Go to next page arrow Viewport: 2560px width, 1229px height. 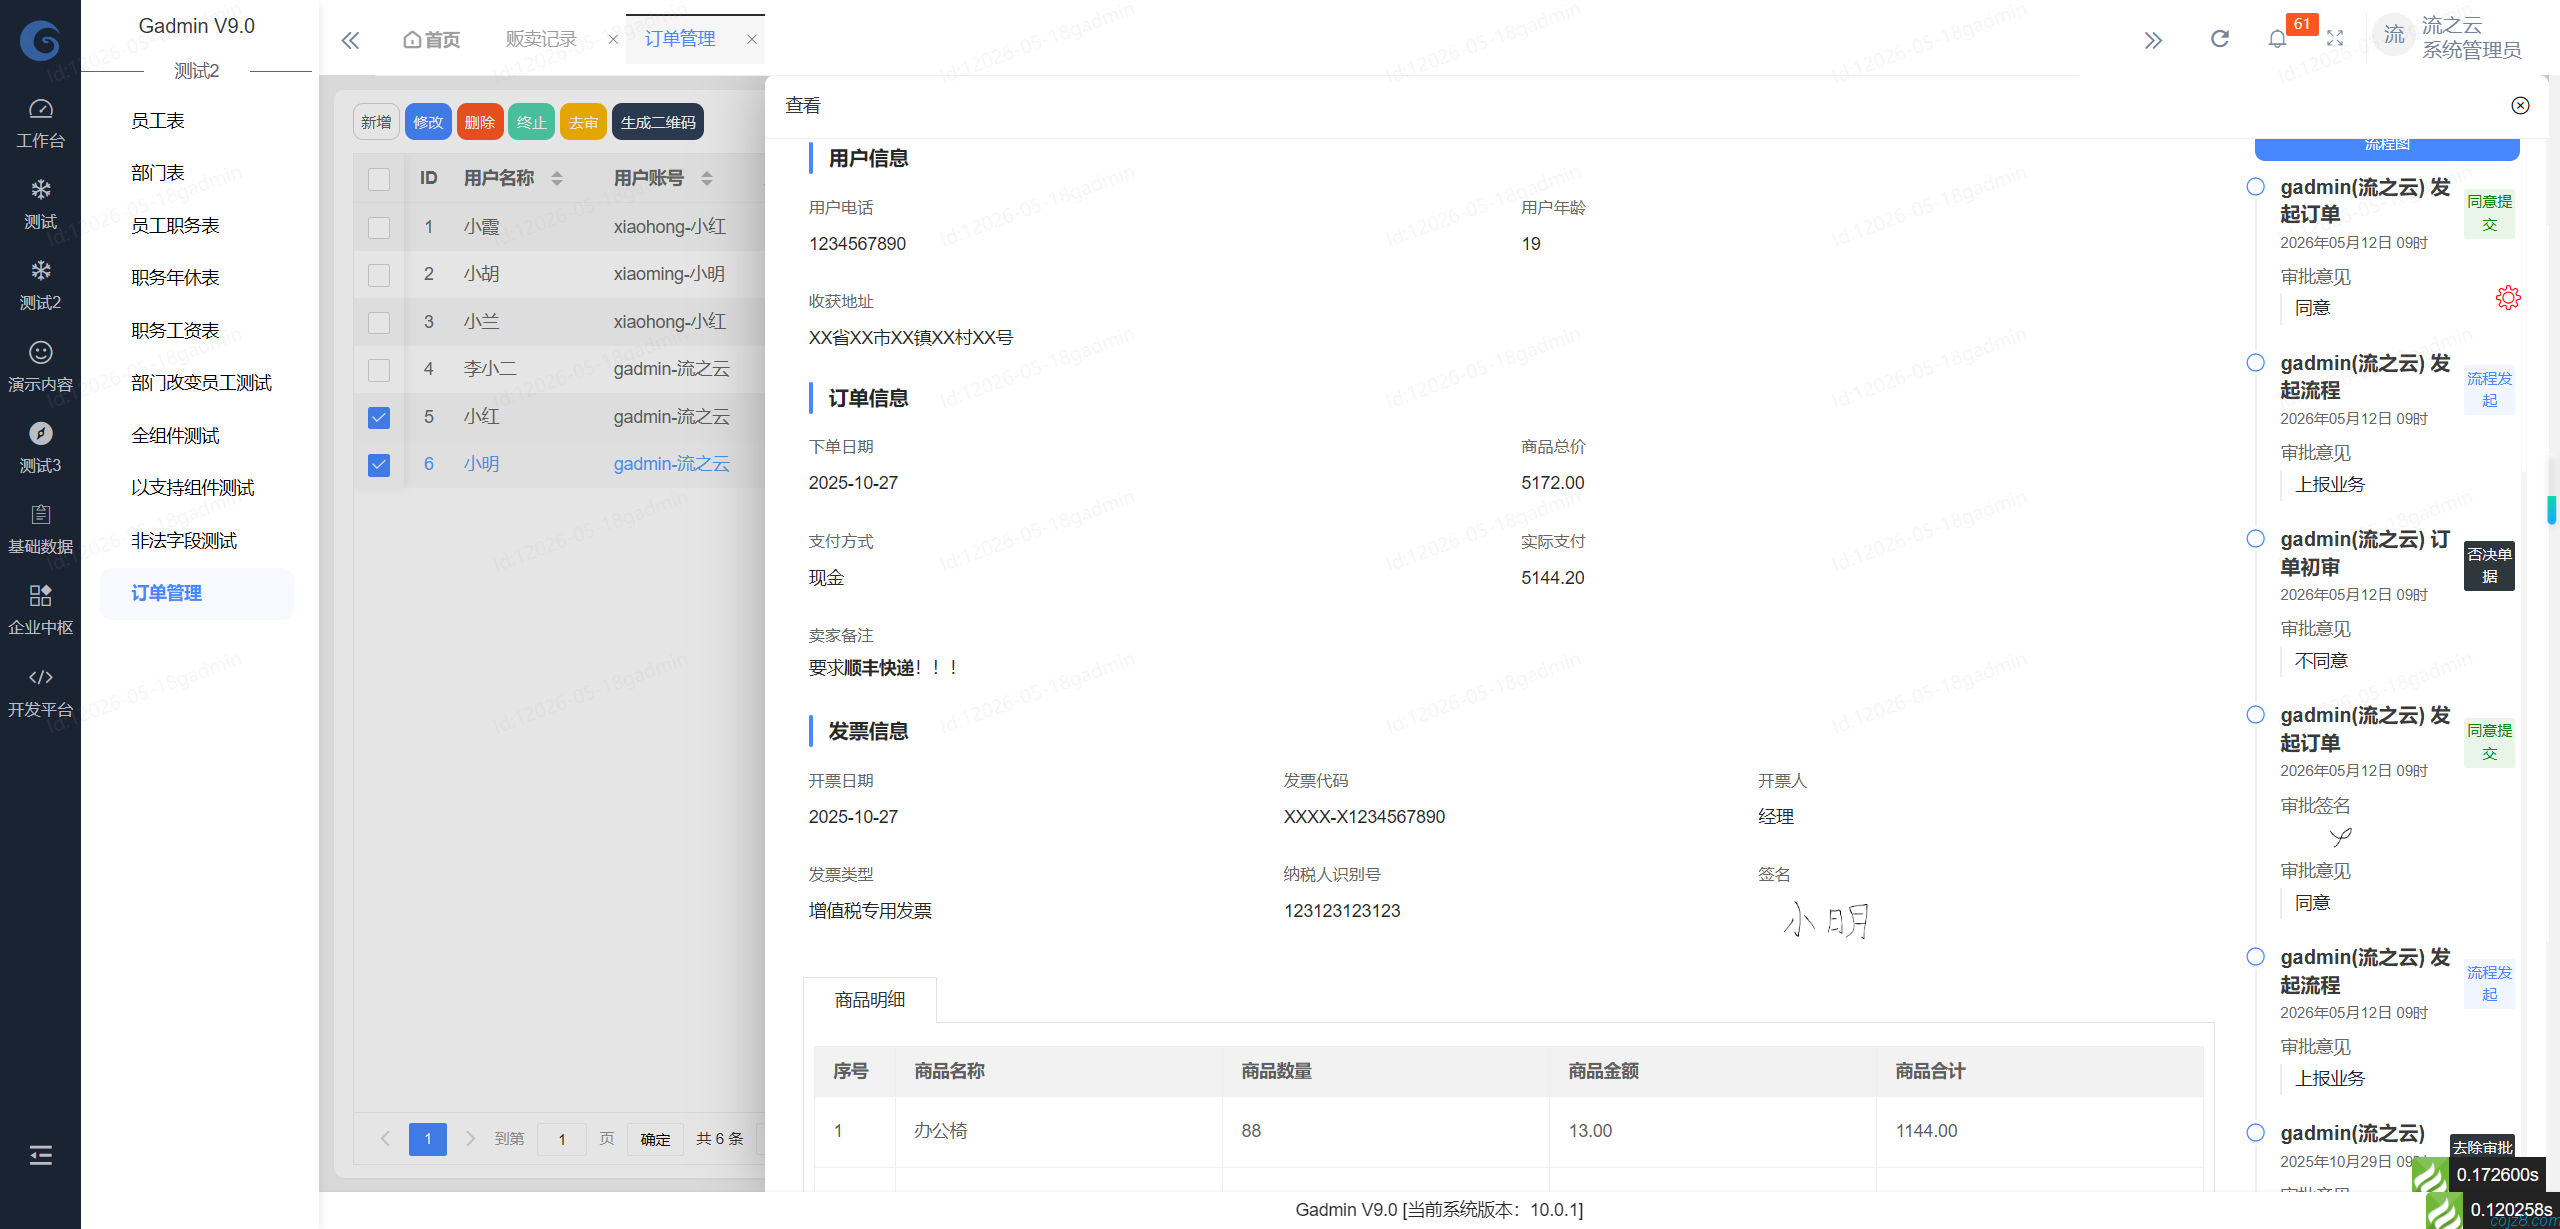click(470, 1138)
